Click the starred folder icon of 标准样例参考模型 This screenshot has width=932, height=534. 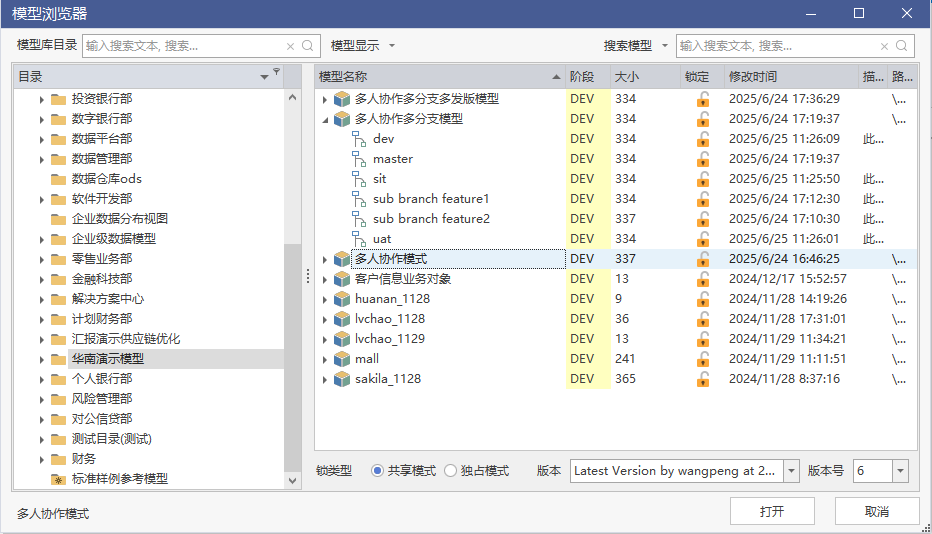pyautogui.click(x=58, y=479)
